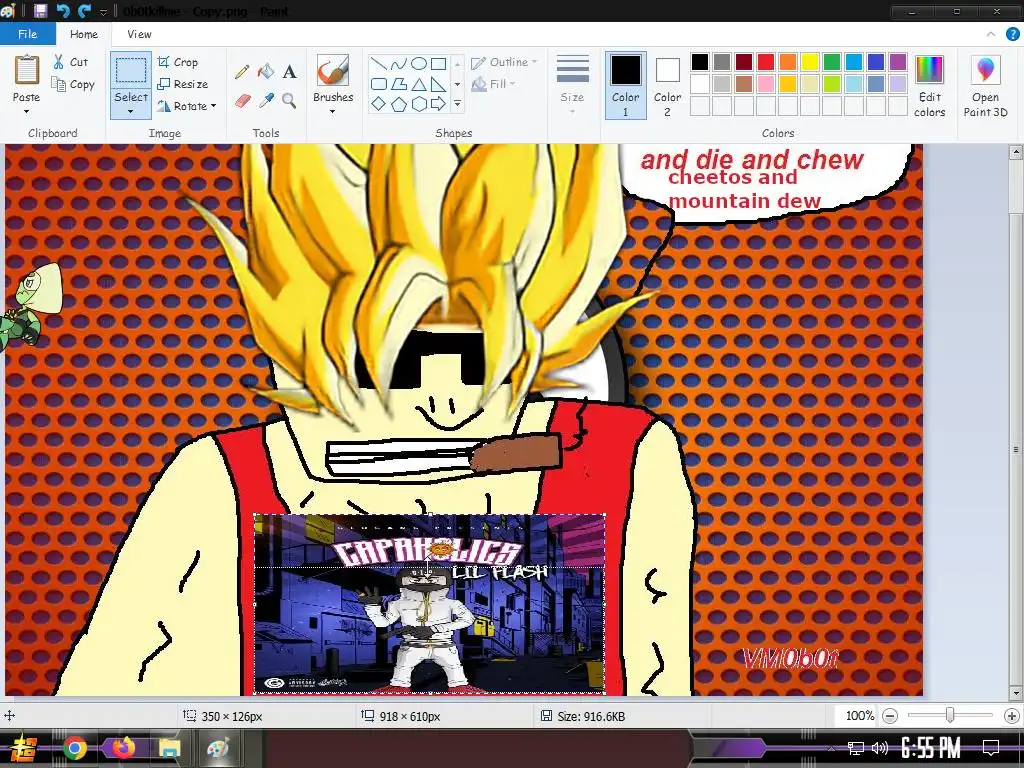This screenshot has width=1024, height=768.
Task: Open the Paint help question icon
Action: coord(1012,35)
